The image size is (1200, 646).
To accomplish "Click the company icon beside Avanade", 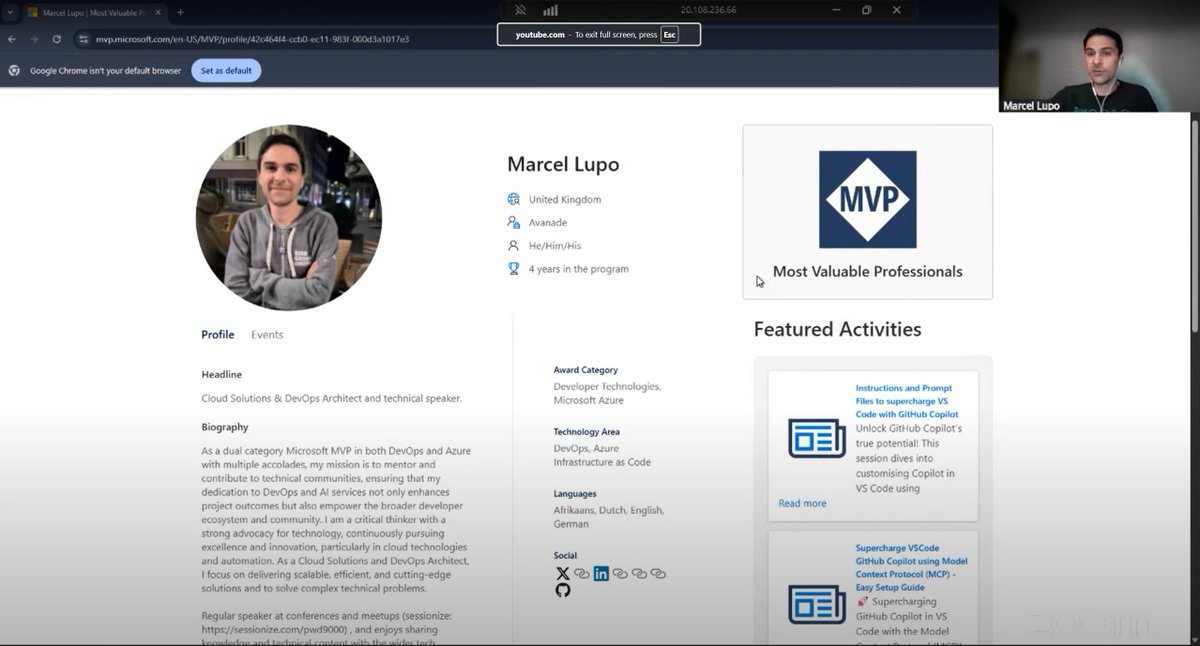I will pos(514,222).
